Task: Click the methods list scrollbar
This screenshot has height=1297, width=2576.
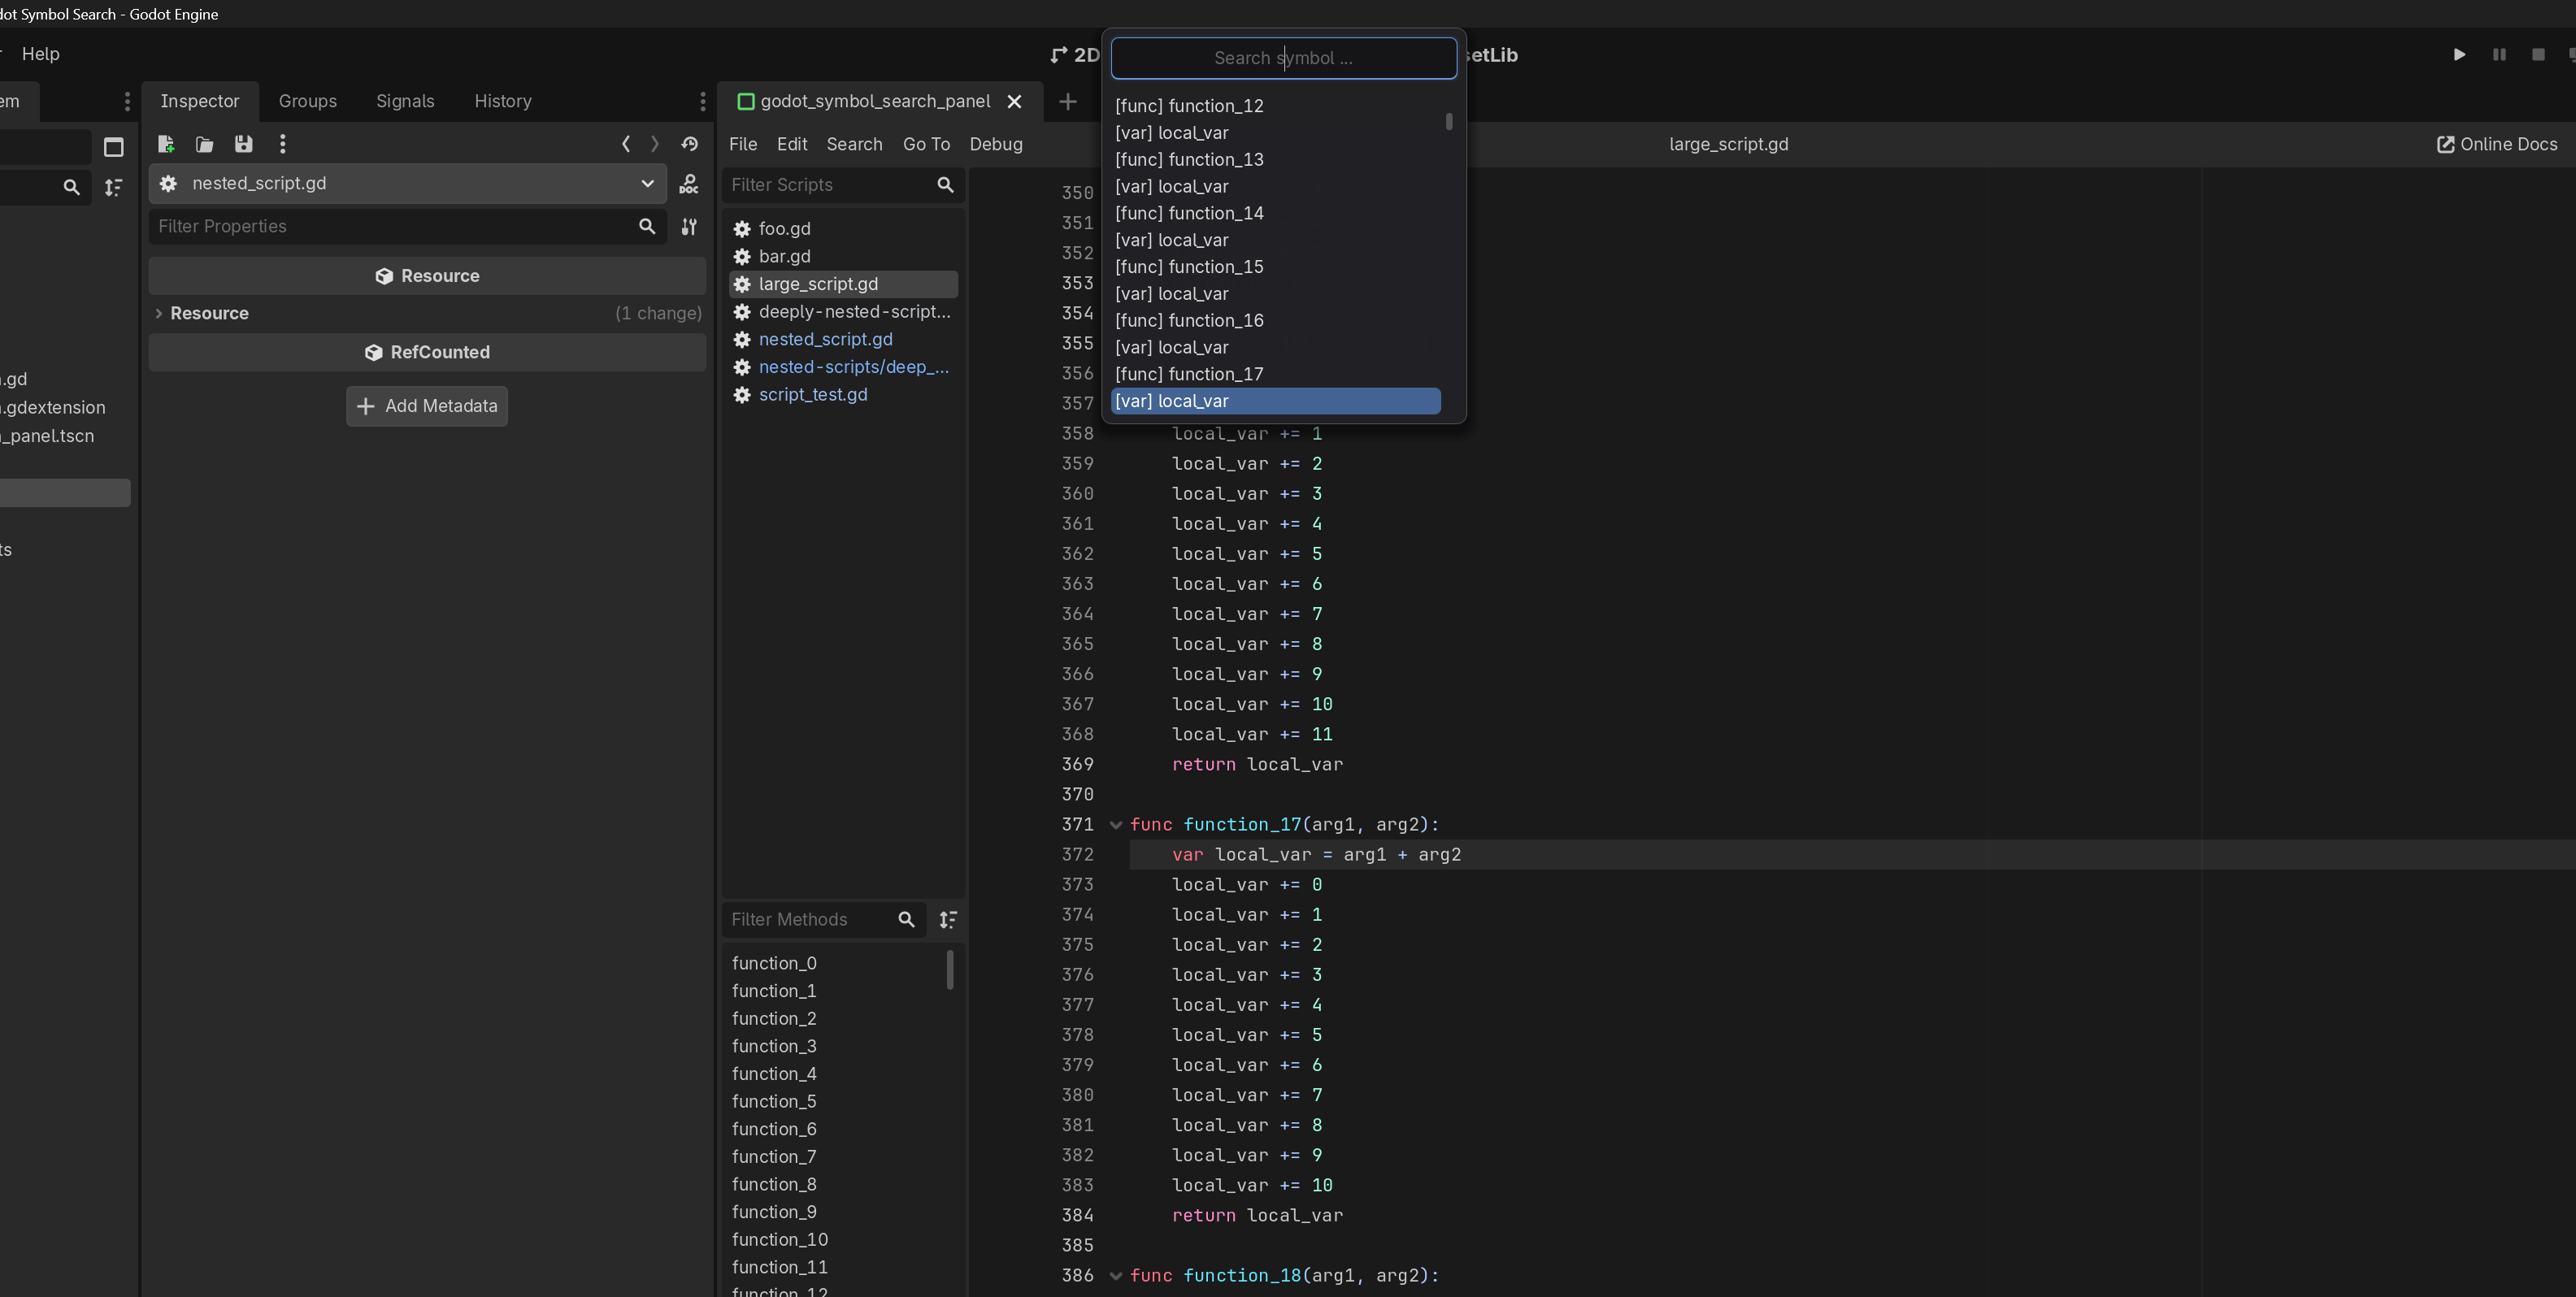Action: tap(950, 970)
